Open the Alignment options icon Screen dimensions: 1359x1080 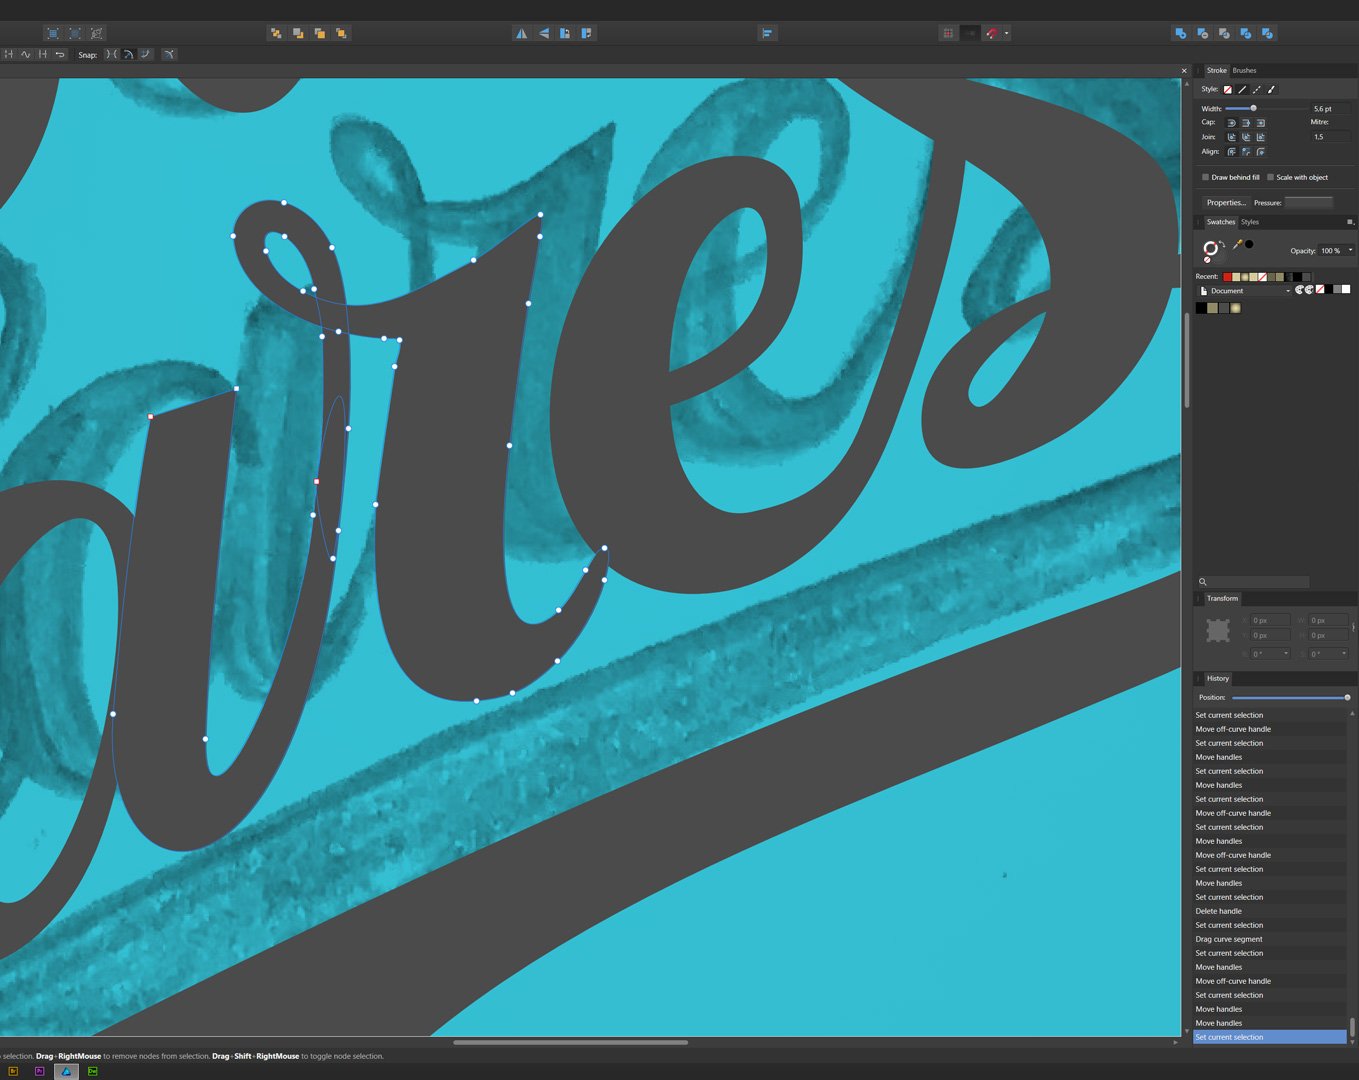[x=767, y=33]
